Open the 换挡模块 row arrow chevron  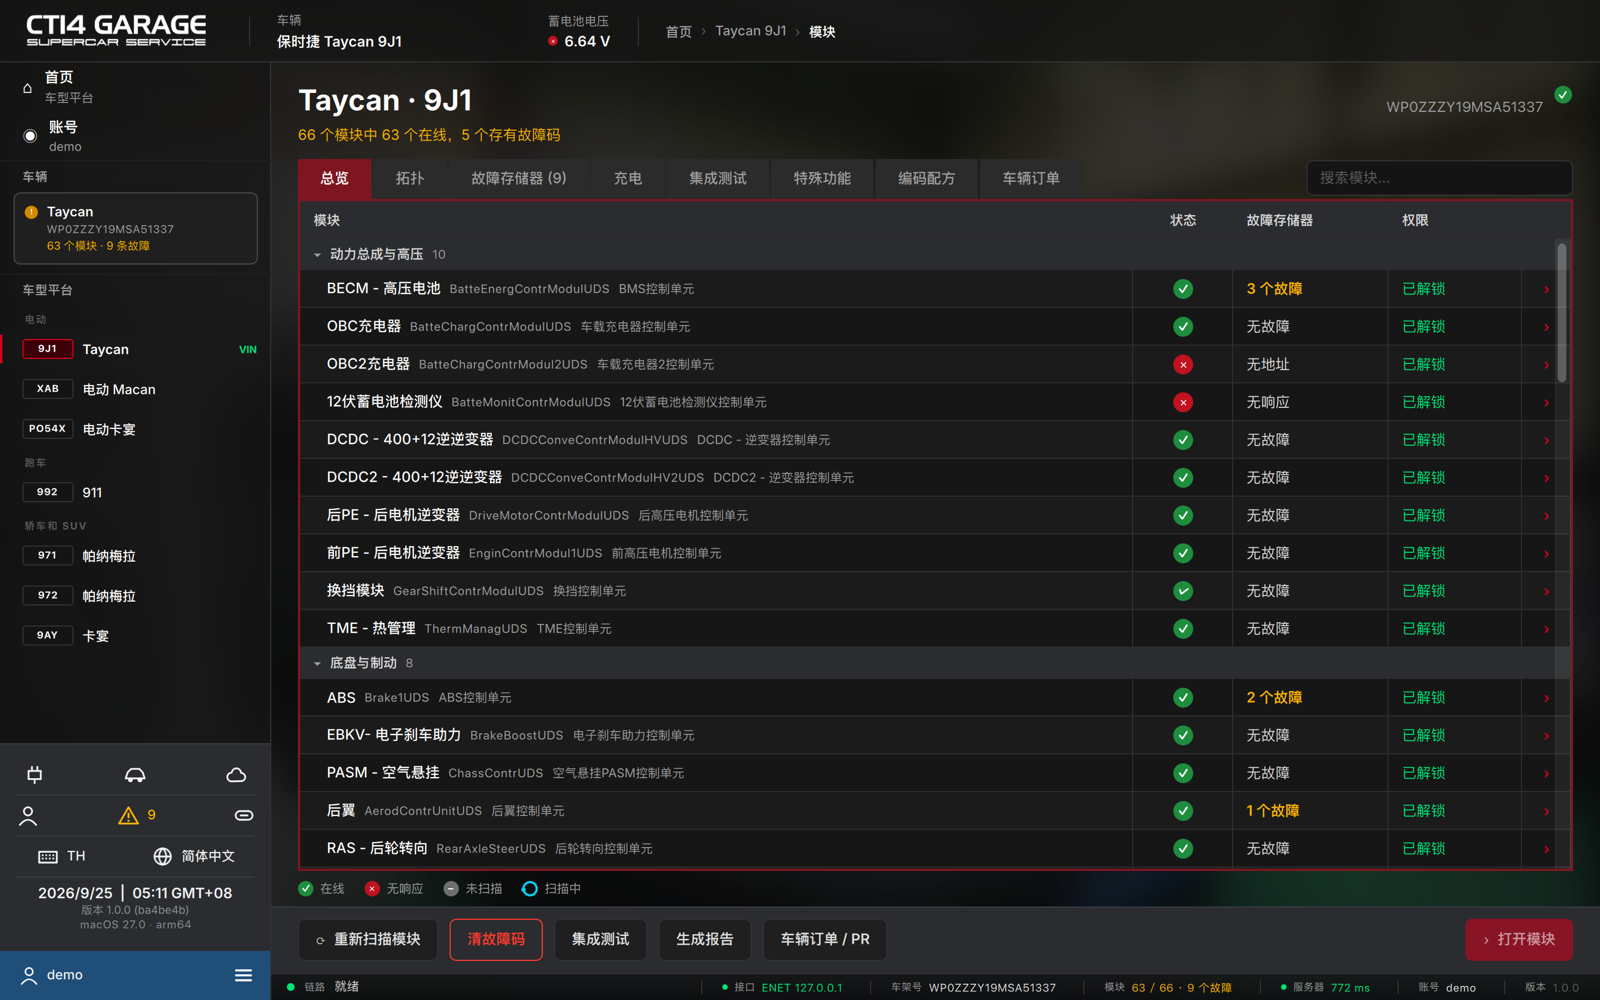(1546, 592)
